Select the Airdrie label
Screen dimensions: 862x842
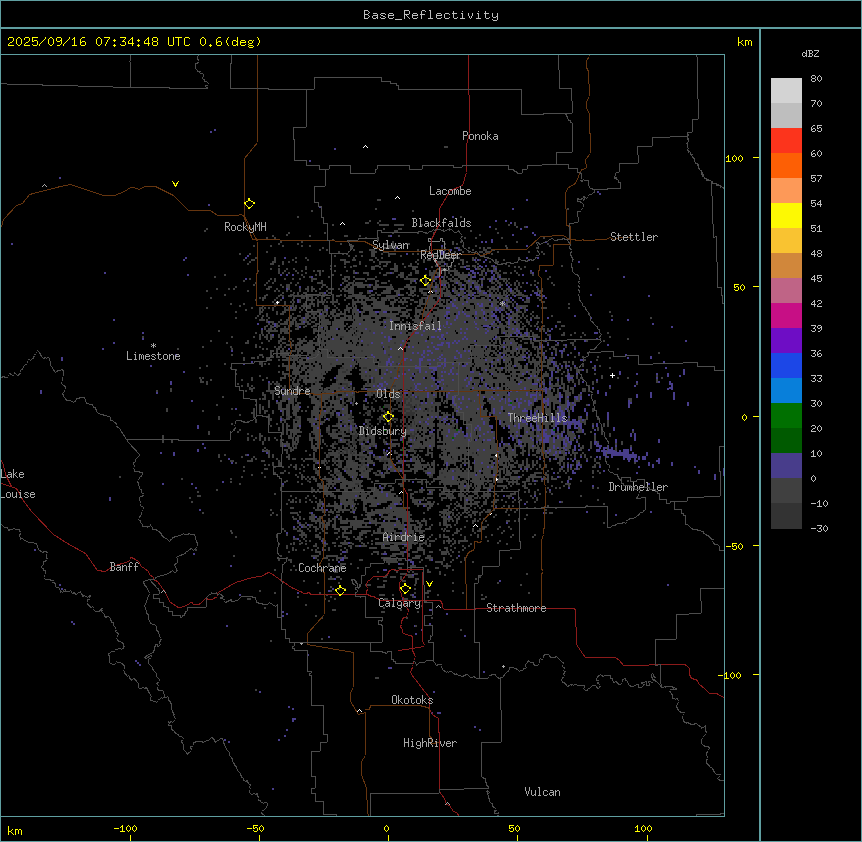point(404,537)
